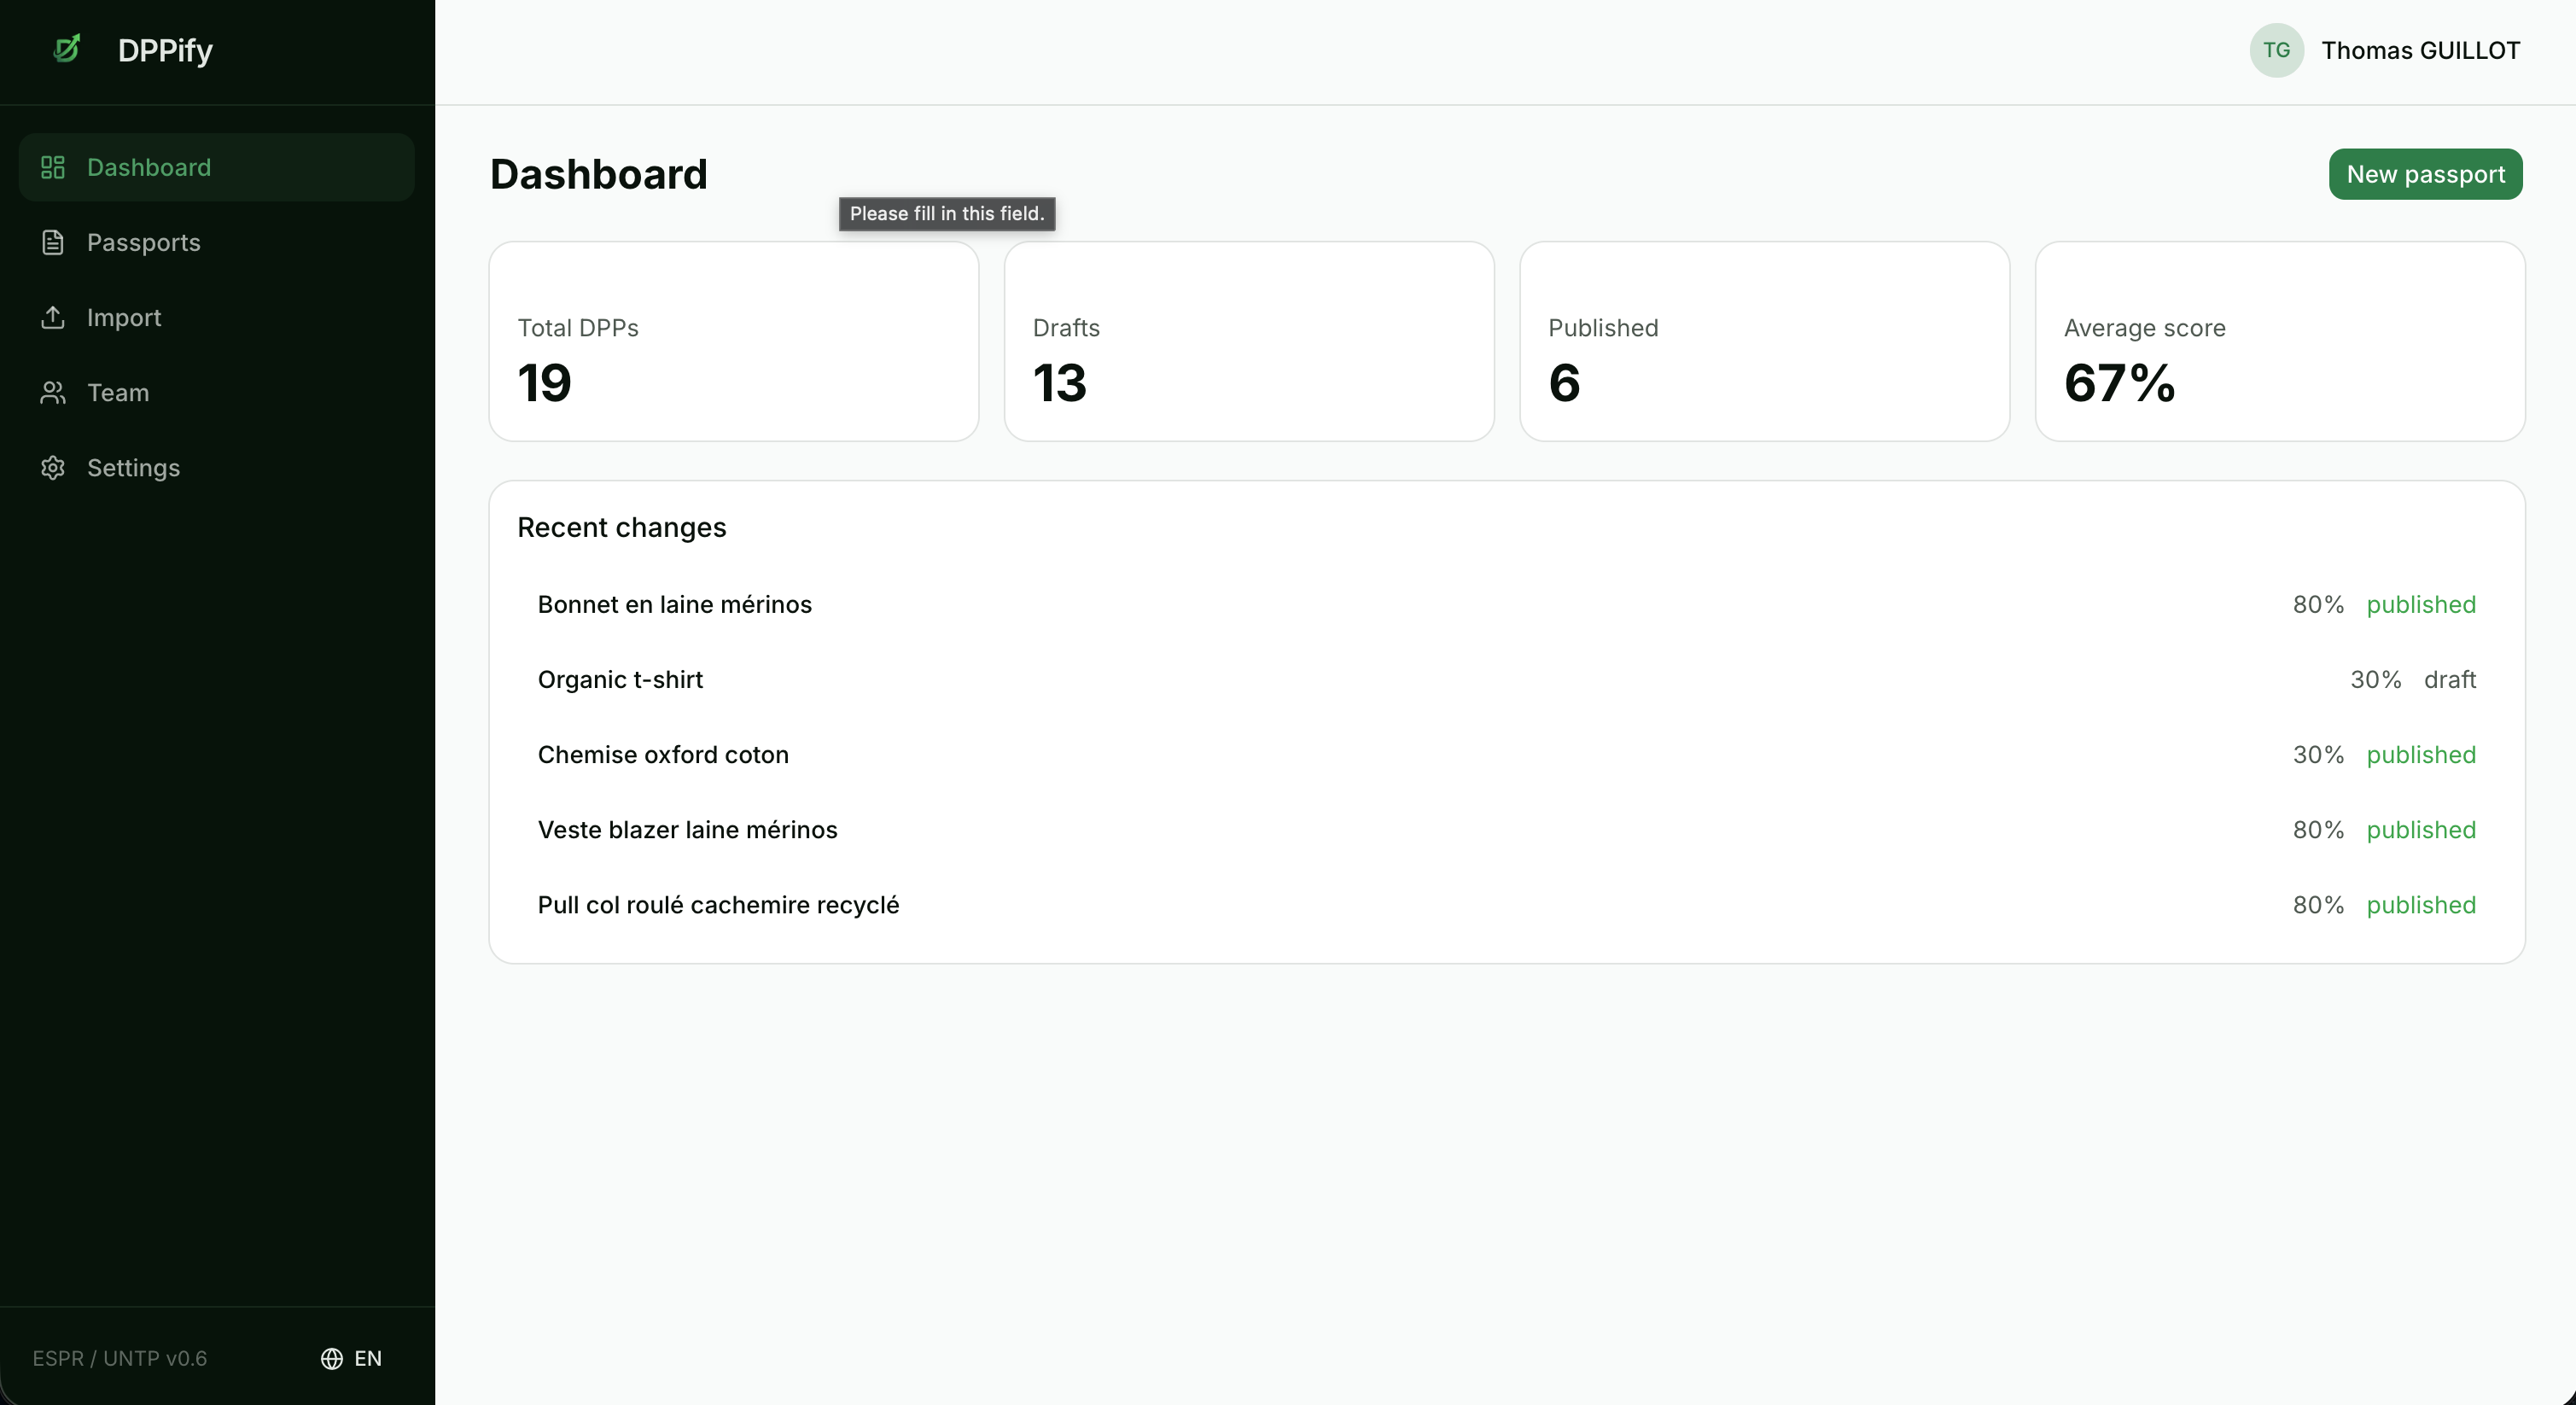The width and height of the screenshot is (2576, 1405).
Task: Click the Average score card
Action: (2279, 341)
